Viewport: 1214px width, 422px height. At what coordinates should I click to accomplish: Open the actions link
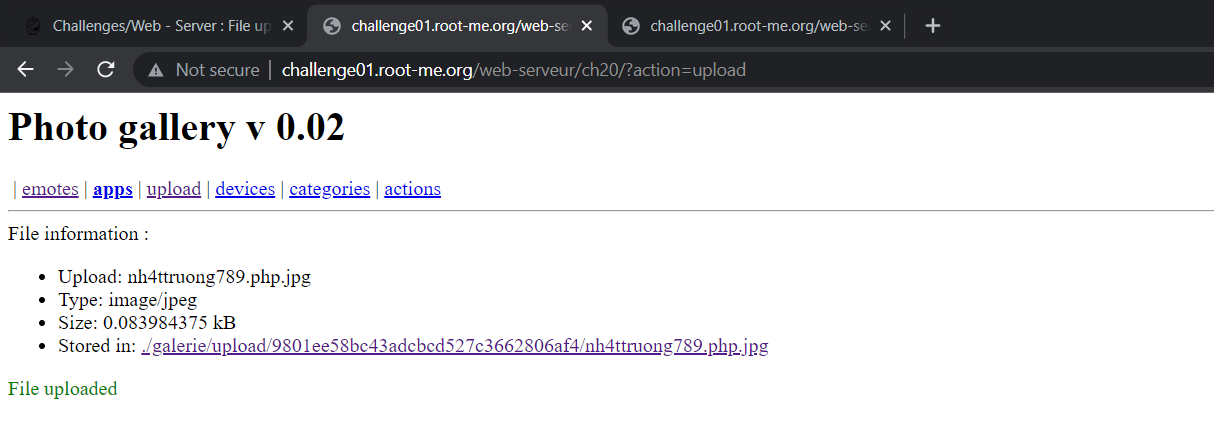pos(412,189)
